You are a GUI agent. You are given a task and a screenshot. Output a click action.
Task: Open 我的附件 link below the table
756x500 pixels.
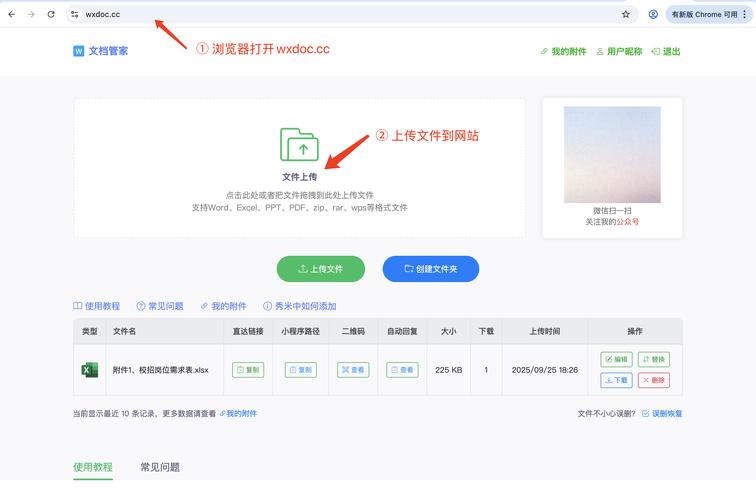239,413
